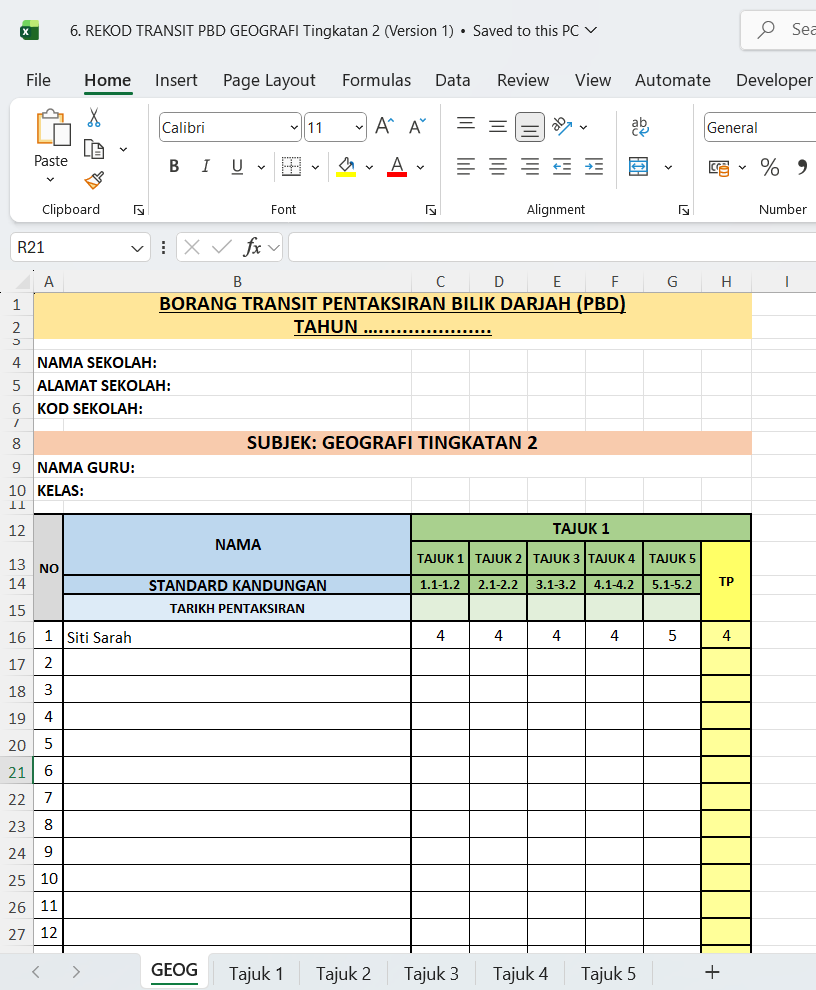The height and width of the screenshot is (990, 816).
Task: Click the Merge & Center icon
Action: coord(639,167)
